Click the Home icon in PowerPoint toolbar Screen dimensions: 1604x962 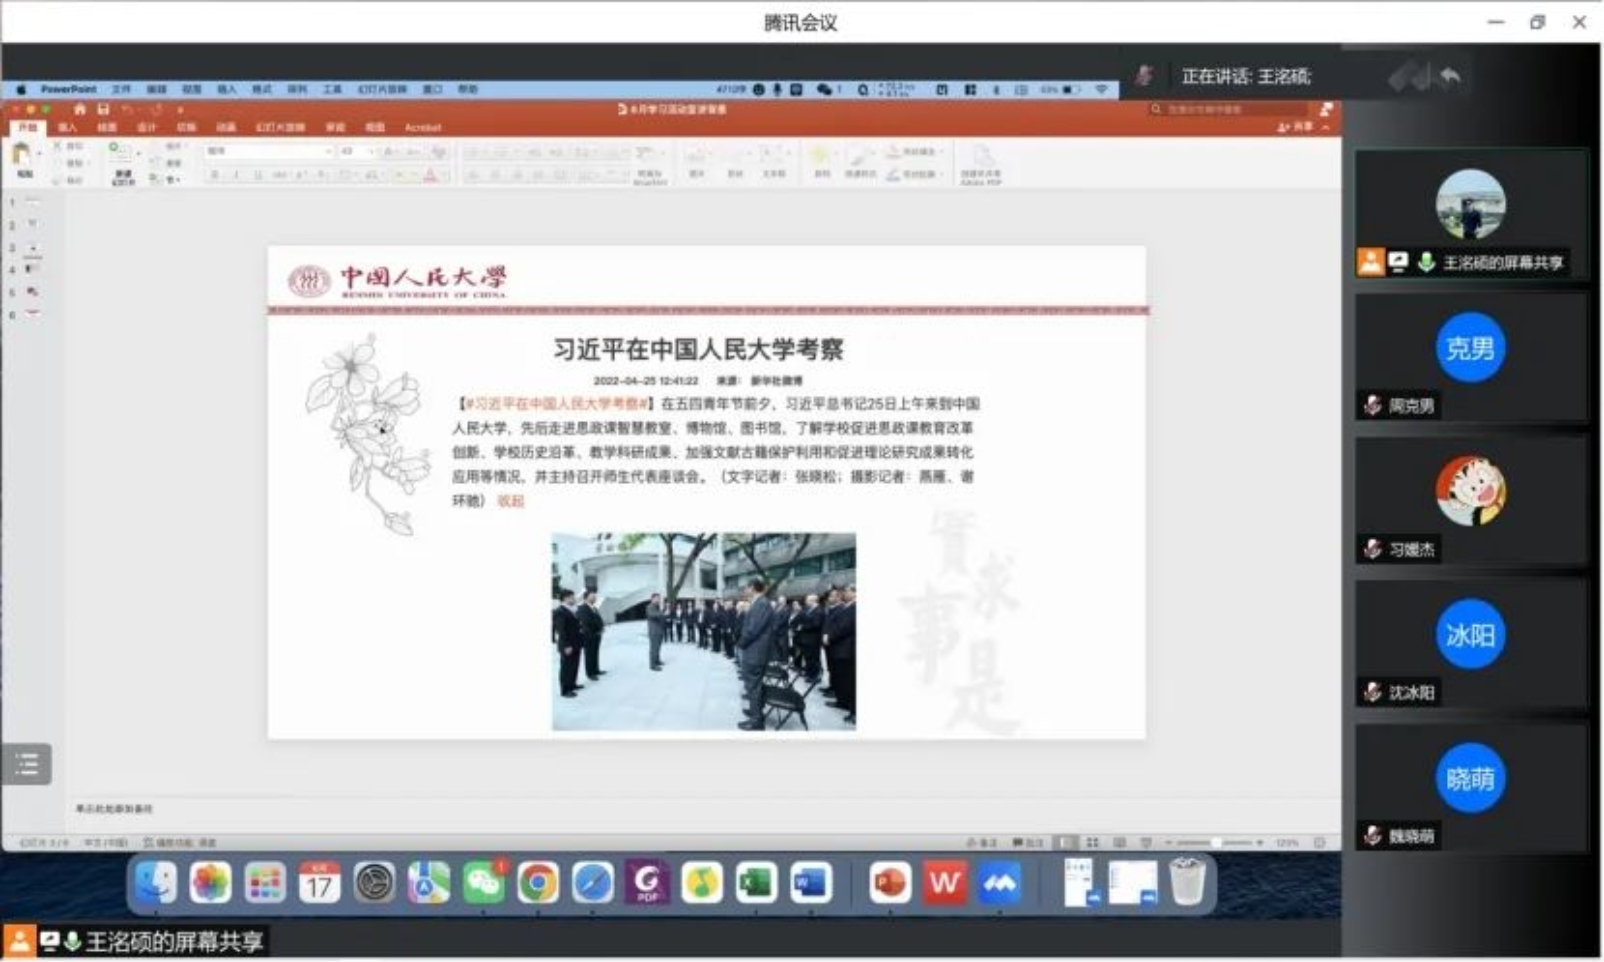point(80,109)
